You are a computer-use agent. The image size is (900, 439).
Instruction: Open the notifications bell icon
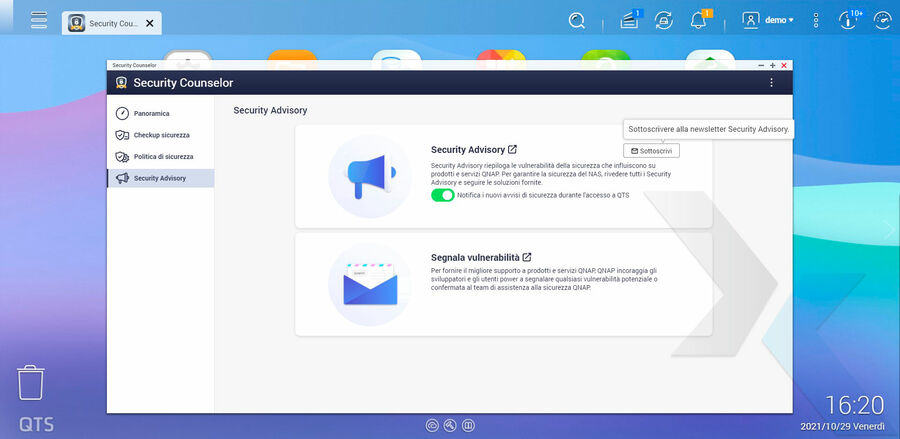[698, 20]
